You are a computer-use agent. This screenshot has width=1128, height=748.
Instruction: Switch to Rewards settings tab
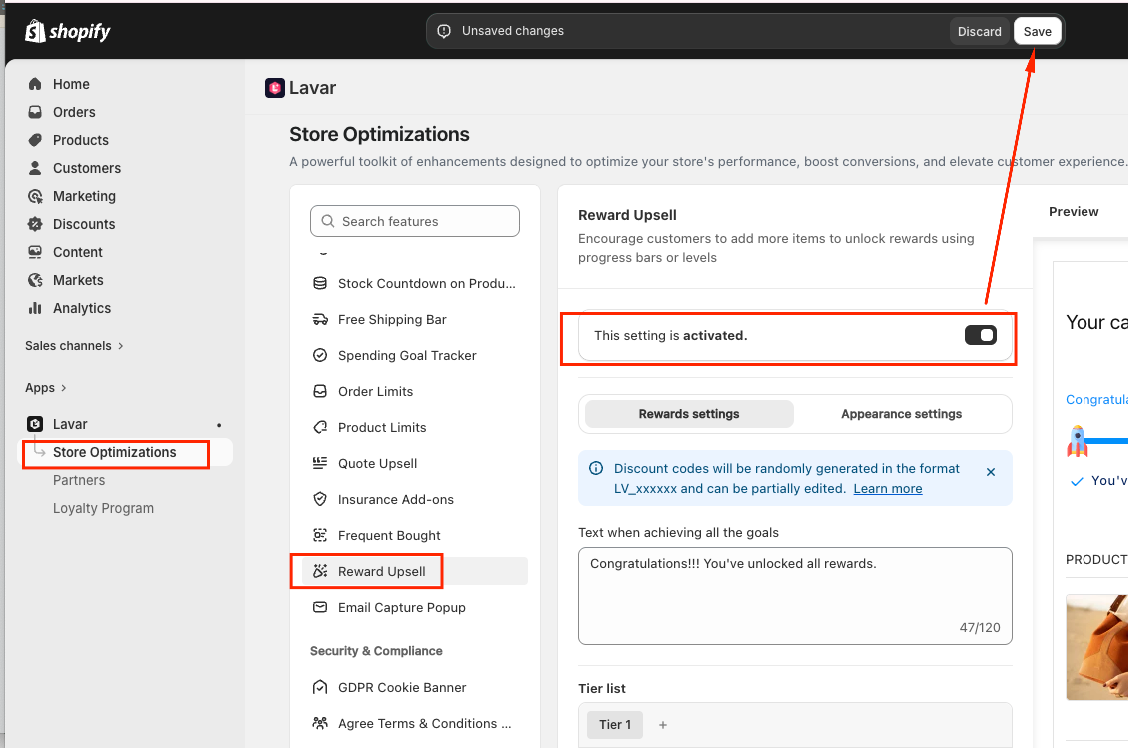(689, 414)
